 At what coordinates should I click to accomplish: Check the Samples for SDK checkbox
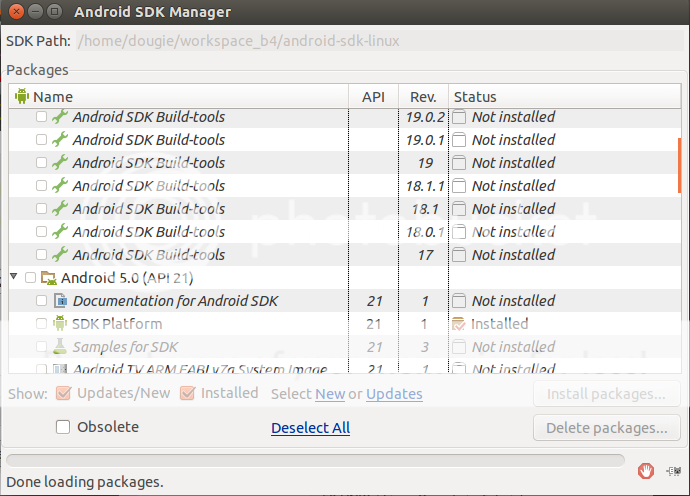point(41,346)
